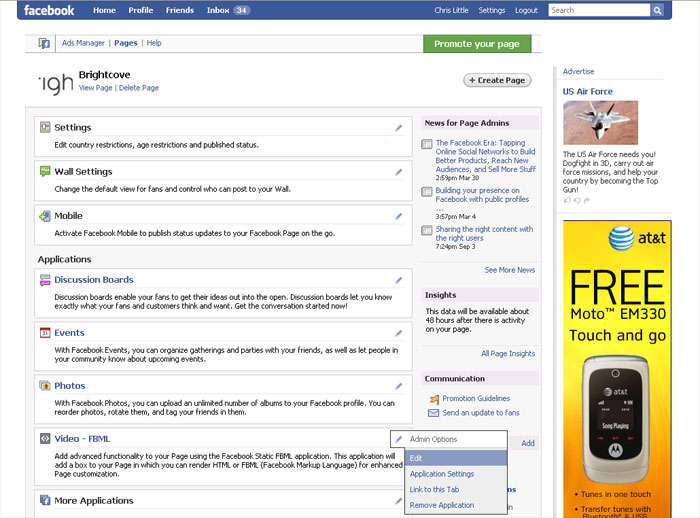The height and width of the screenshot is (518, 700).
Task: Click the search magnifier button
Action: click(x=657, y=10)
